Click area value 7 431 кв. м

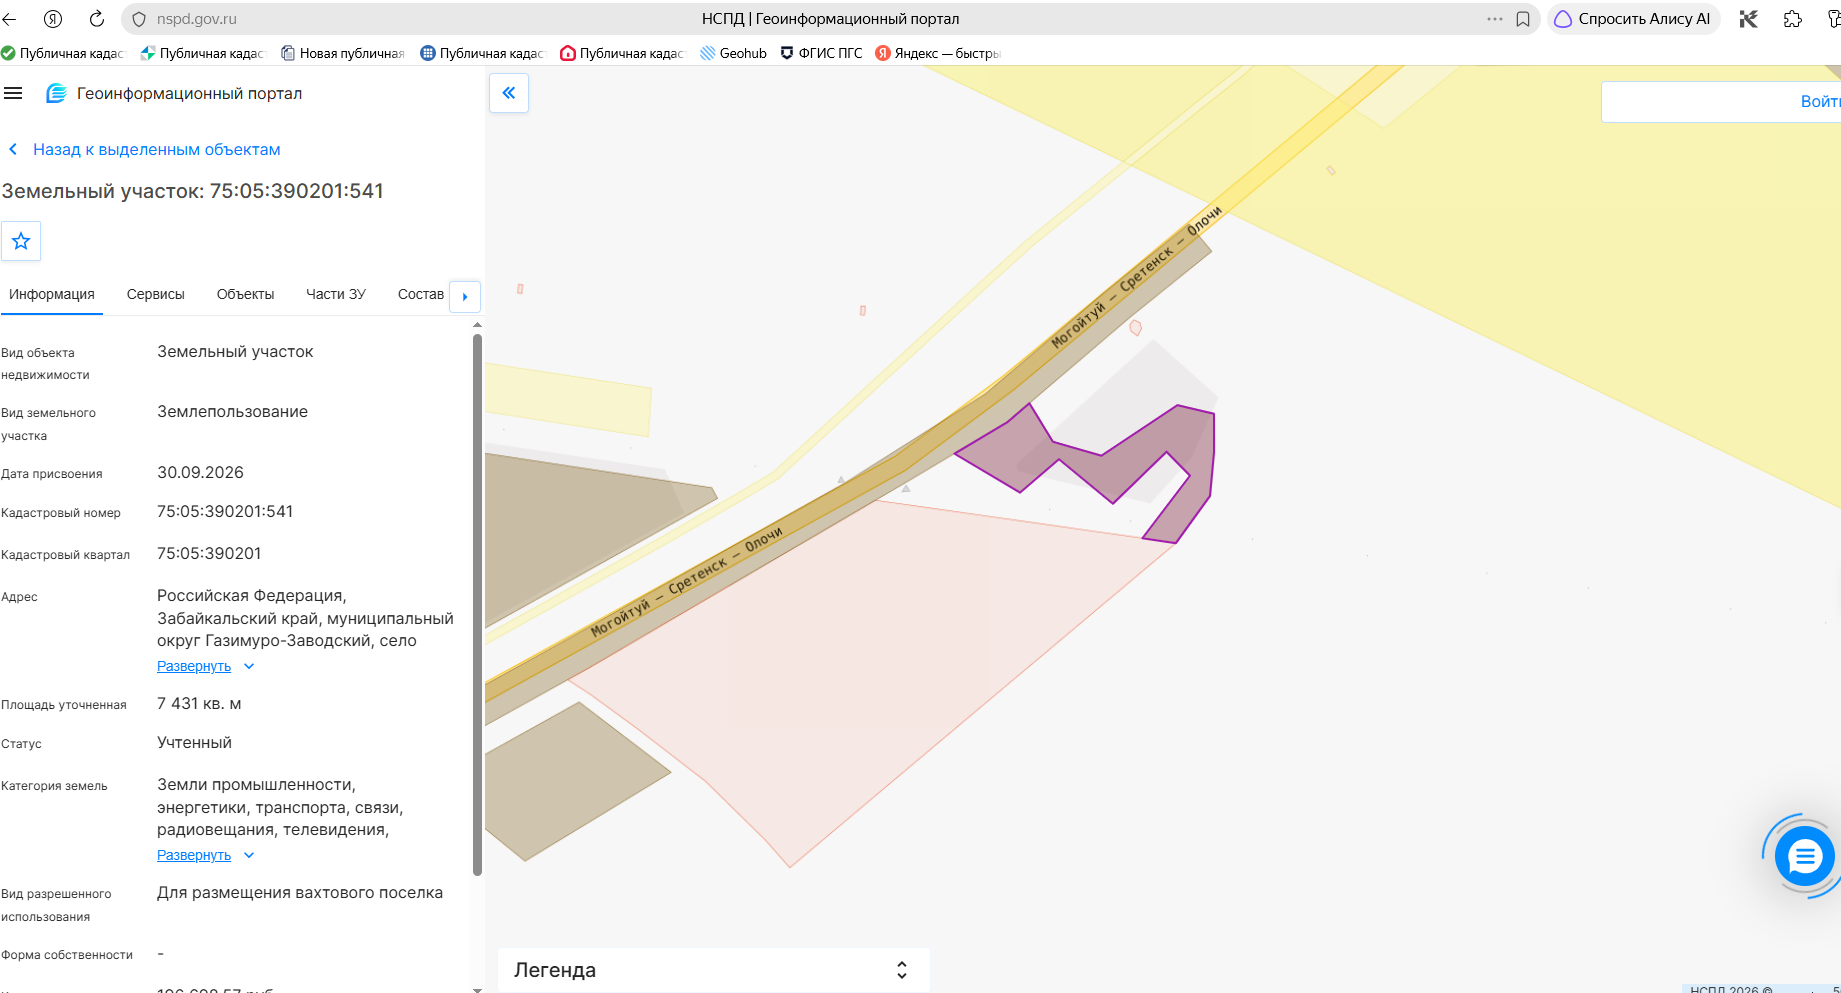[199, 704]
